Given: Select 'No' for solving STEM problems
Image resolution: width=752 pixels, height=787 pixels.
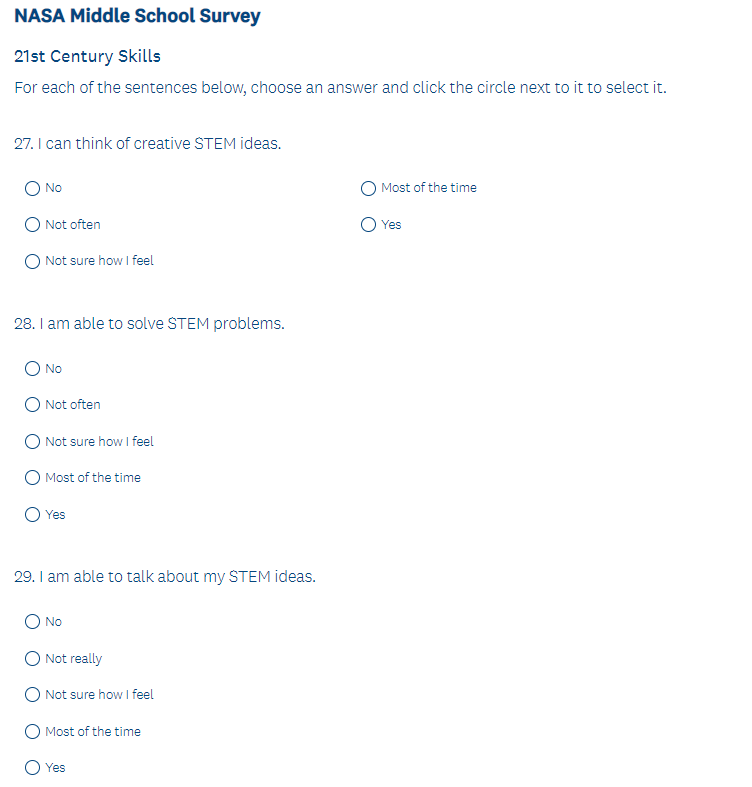Looking at the screenshot, I should pyautogui.click(x=33, y=369).
